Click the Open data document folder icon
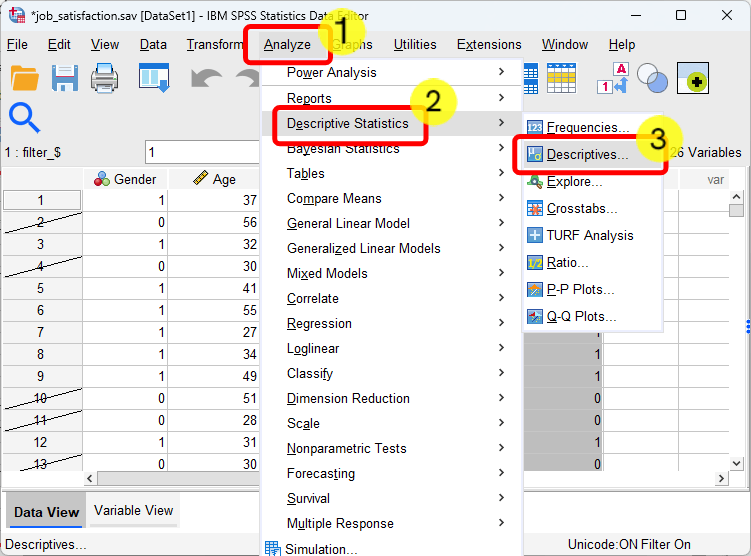 click(x=24, y=78)
